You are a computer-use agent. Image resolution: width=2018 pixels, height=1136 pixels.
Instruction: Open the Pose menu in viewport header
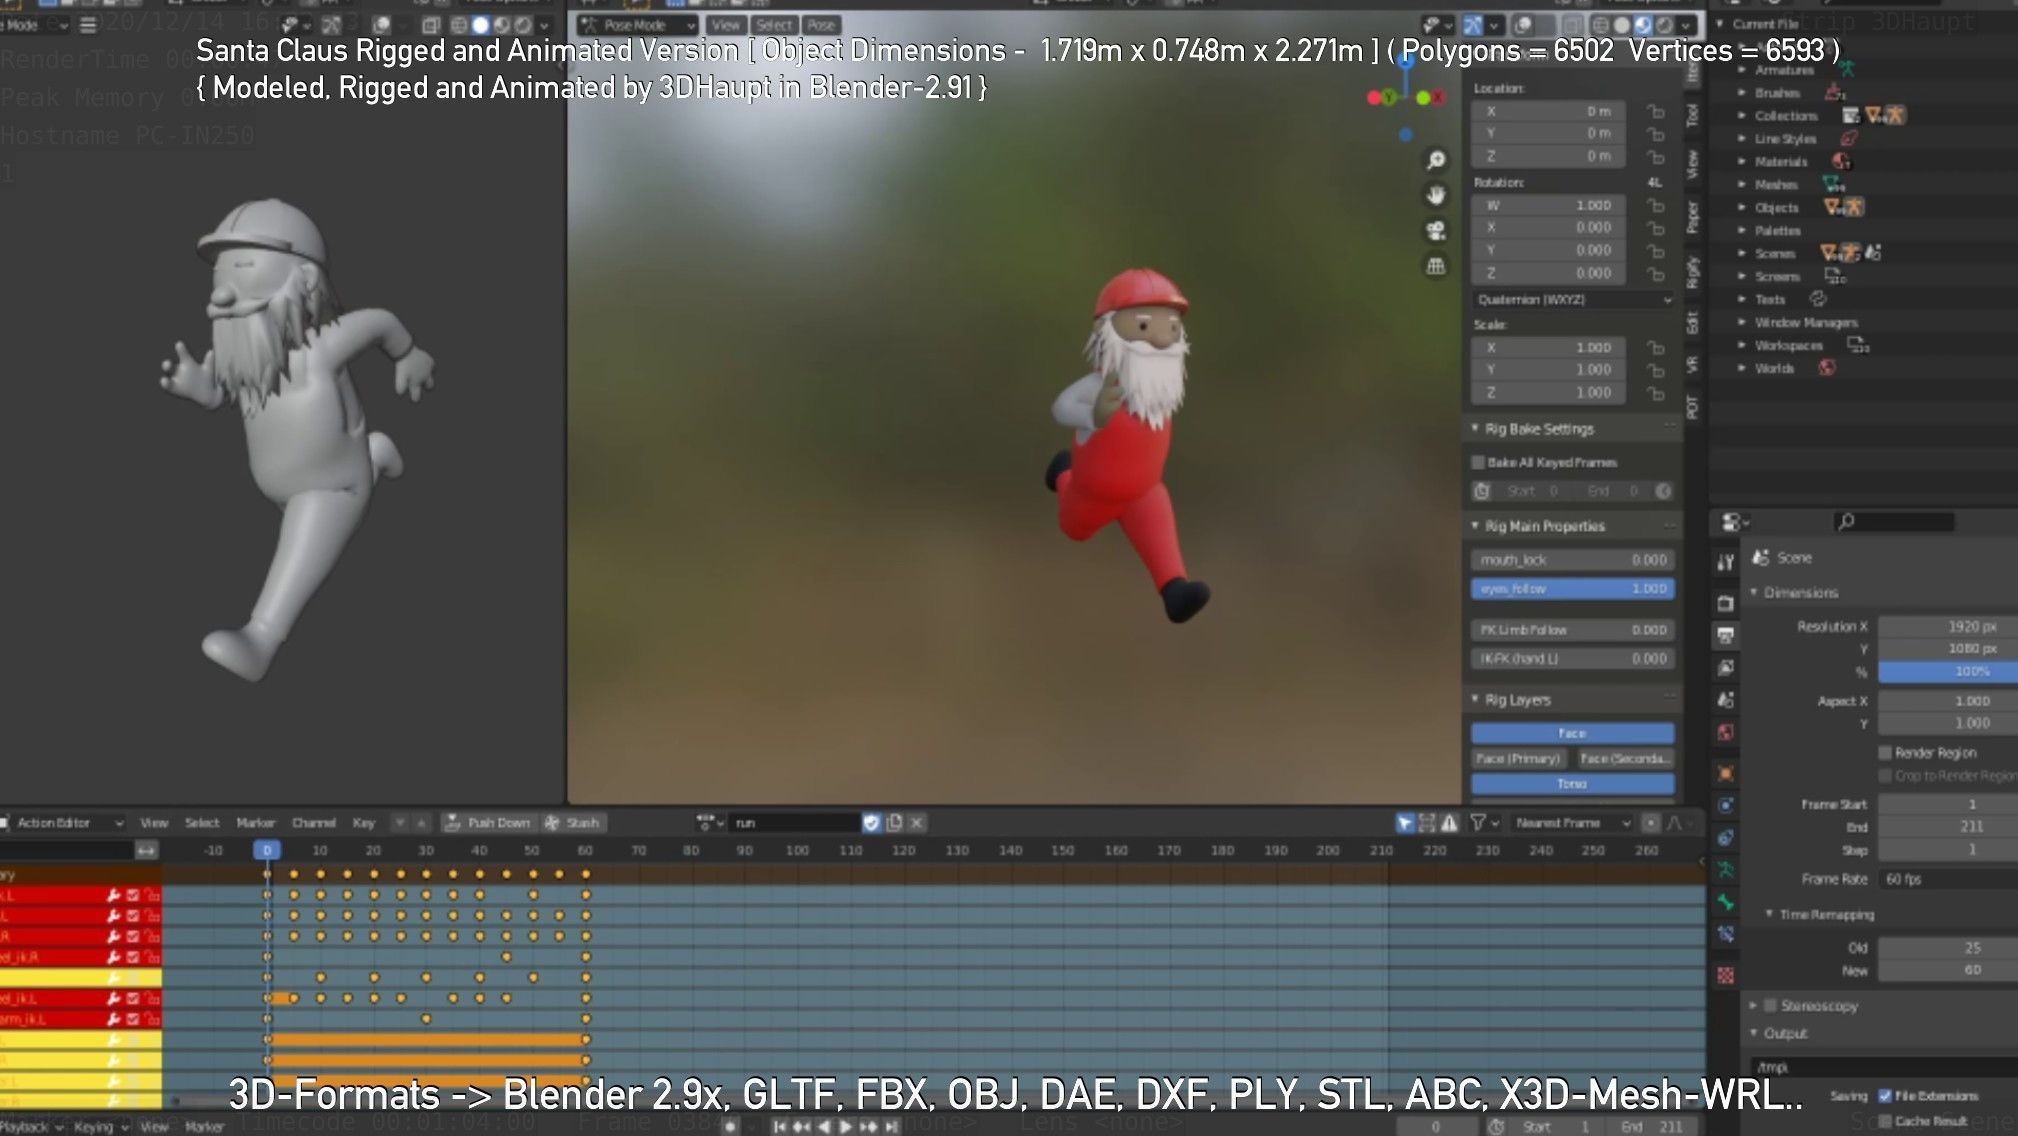click(821, 25)
